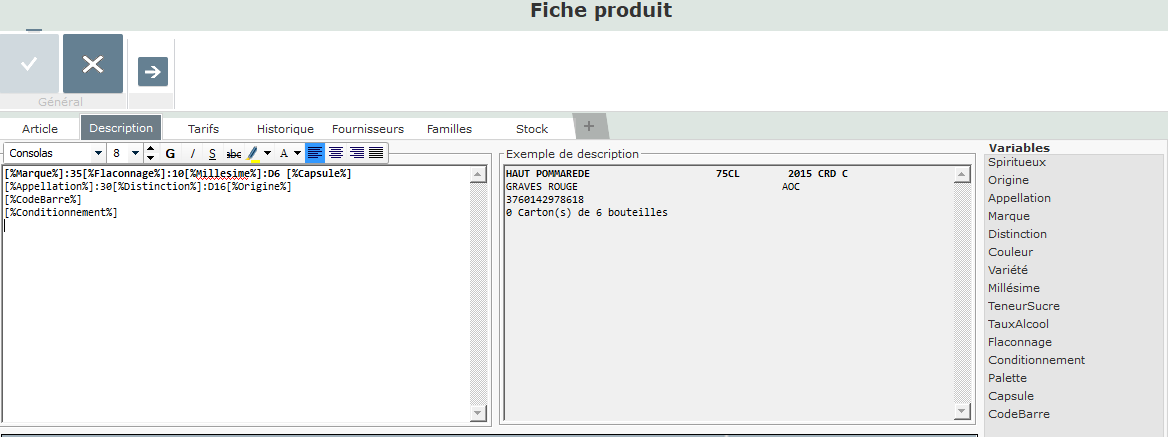Select the CodeBarre variable in the list

pyautogui.click(x=1019, y=414)
